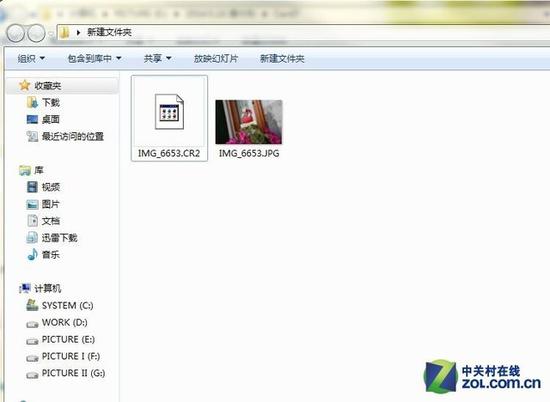Select 收藏夹 in the navigation pane
This screenshot has width=550, height=402.
click(x=48, y=86)
